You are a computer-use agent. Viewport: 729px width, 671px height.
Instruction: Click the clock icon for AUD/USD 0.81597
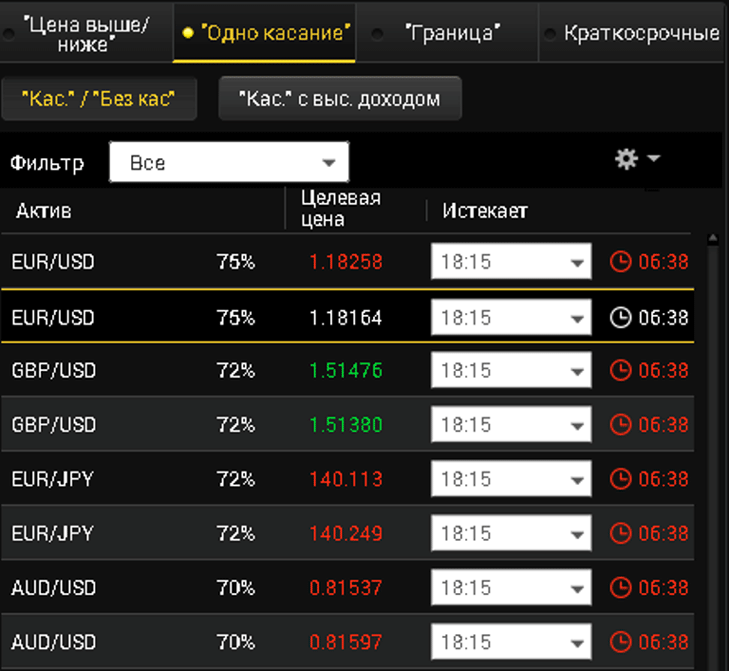[x=621, y=641]
